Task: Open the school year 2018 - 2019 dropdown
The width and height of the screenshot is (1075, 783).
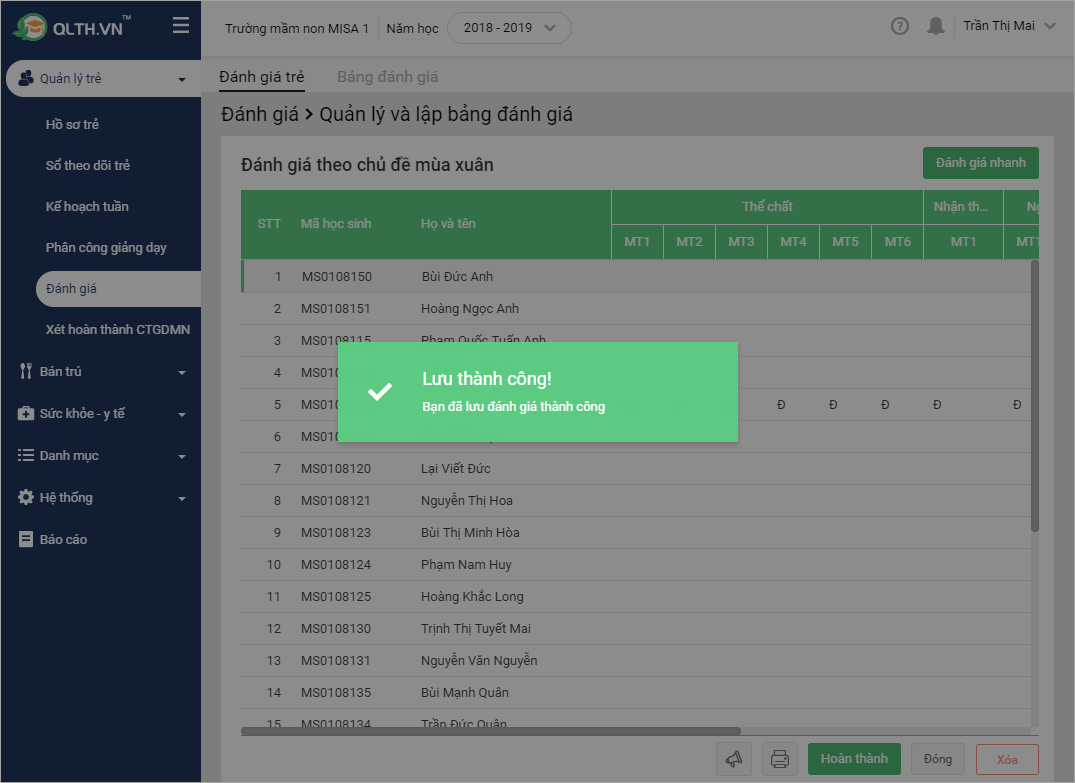Action: 509,28
